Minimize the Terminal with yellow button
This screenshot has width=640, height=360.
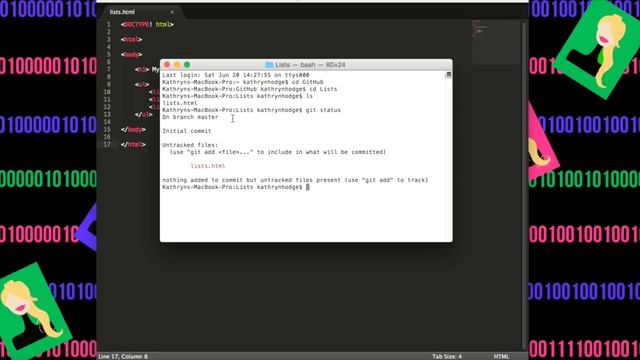[177, 64]
